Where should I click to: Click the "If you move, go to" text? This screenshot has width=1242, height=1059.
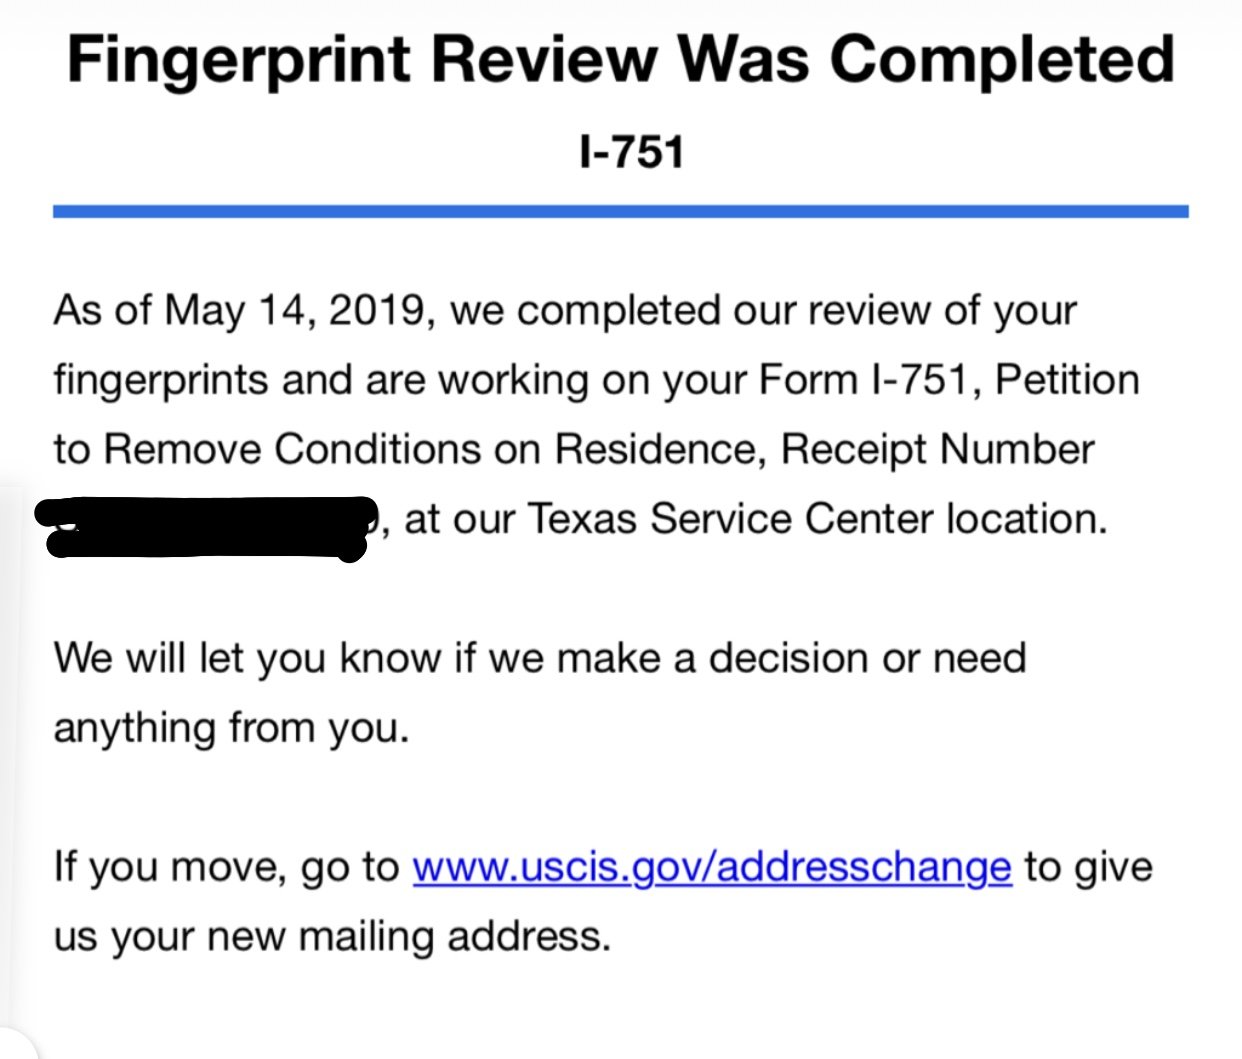[x=226, y=867]
